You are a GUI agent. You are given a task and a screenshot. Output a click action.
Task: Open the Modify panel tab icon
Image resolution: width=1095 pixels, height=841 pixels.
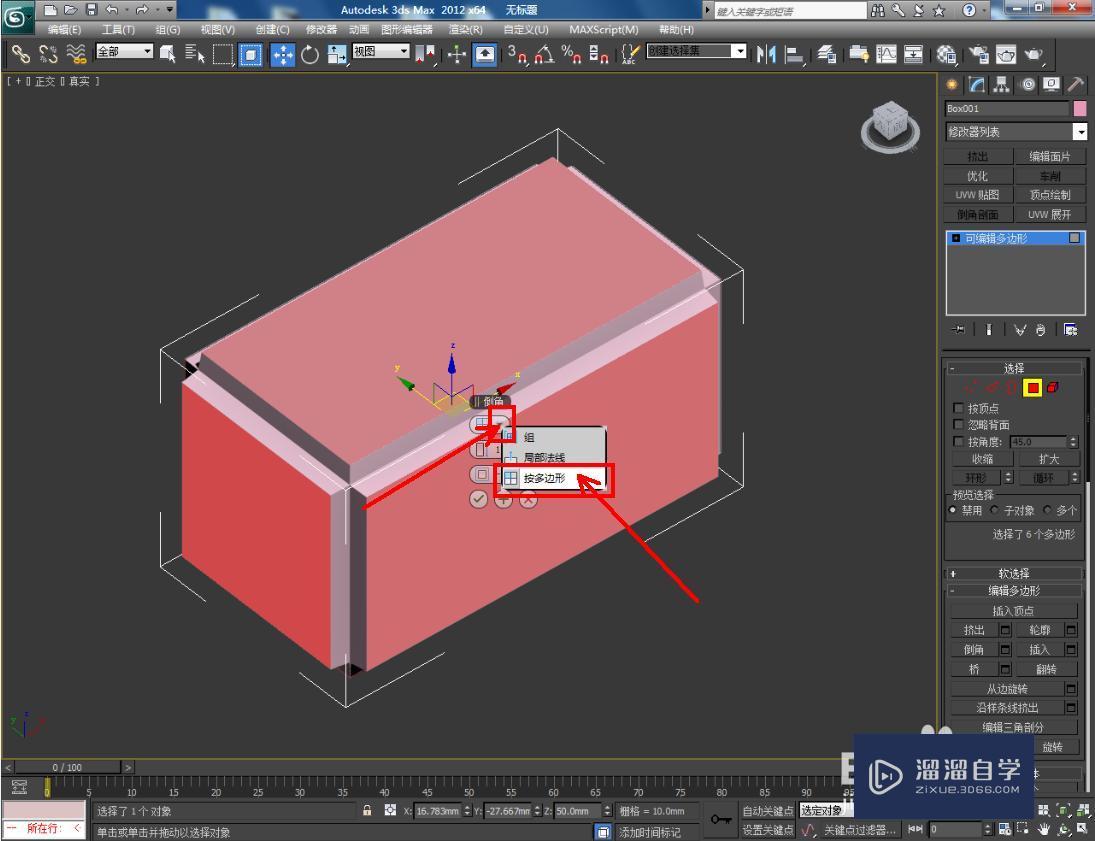tap(977, 86)
